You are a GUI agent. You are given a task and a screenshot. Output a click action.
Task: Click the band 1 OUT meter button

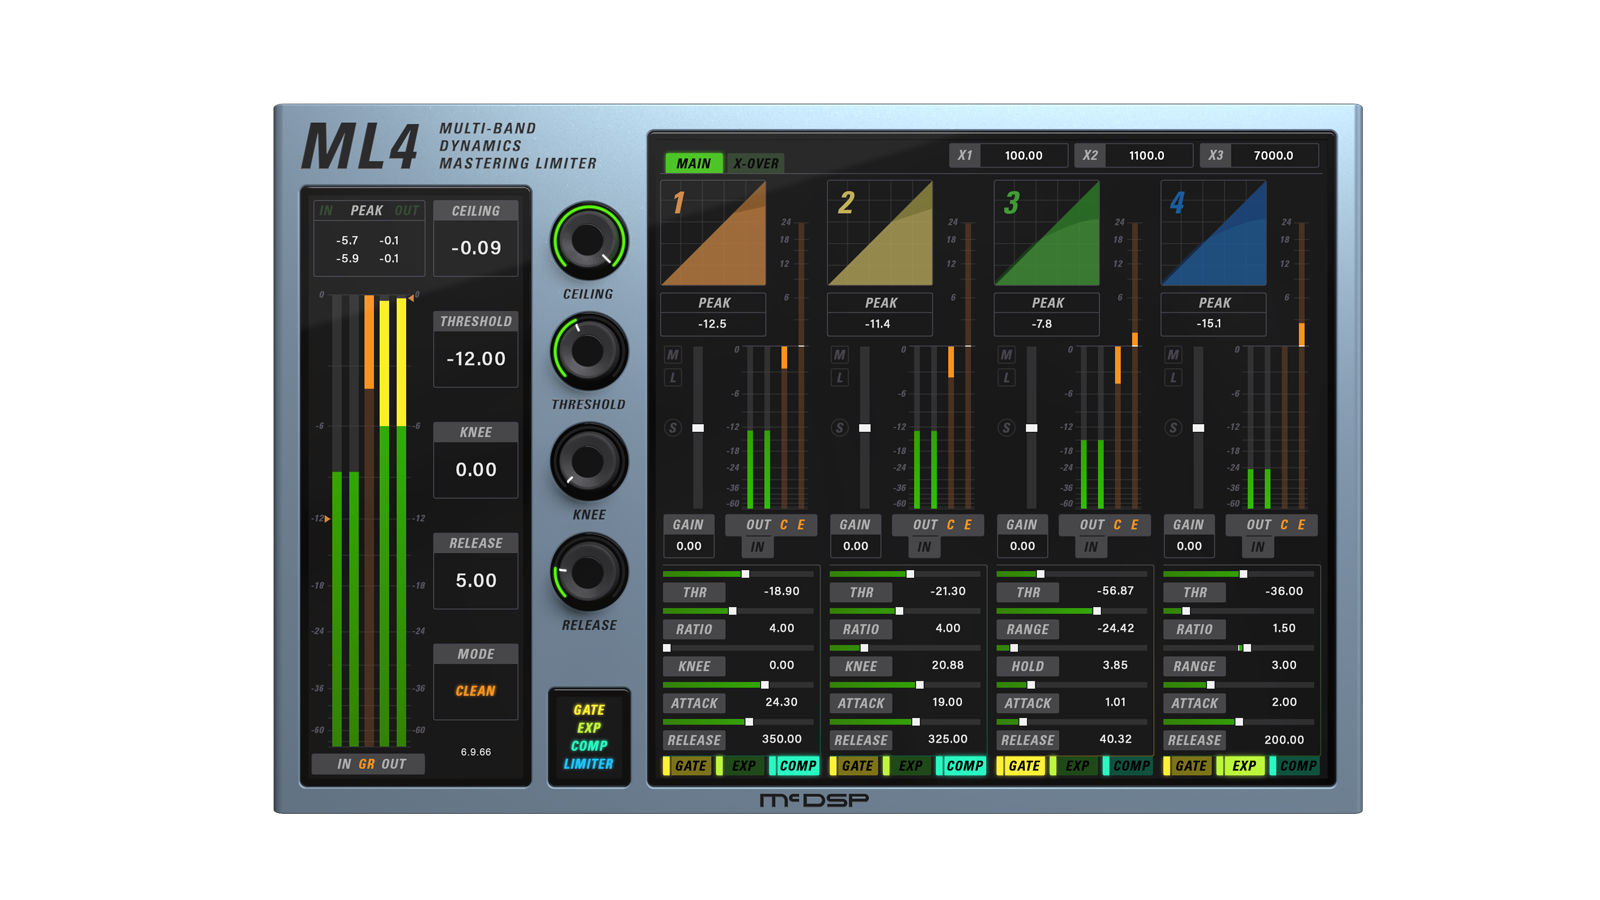tap(758, 525)
